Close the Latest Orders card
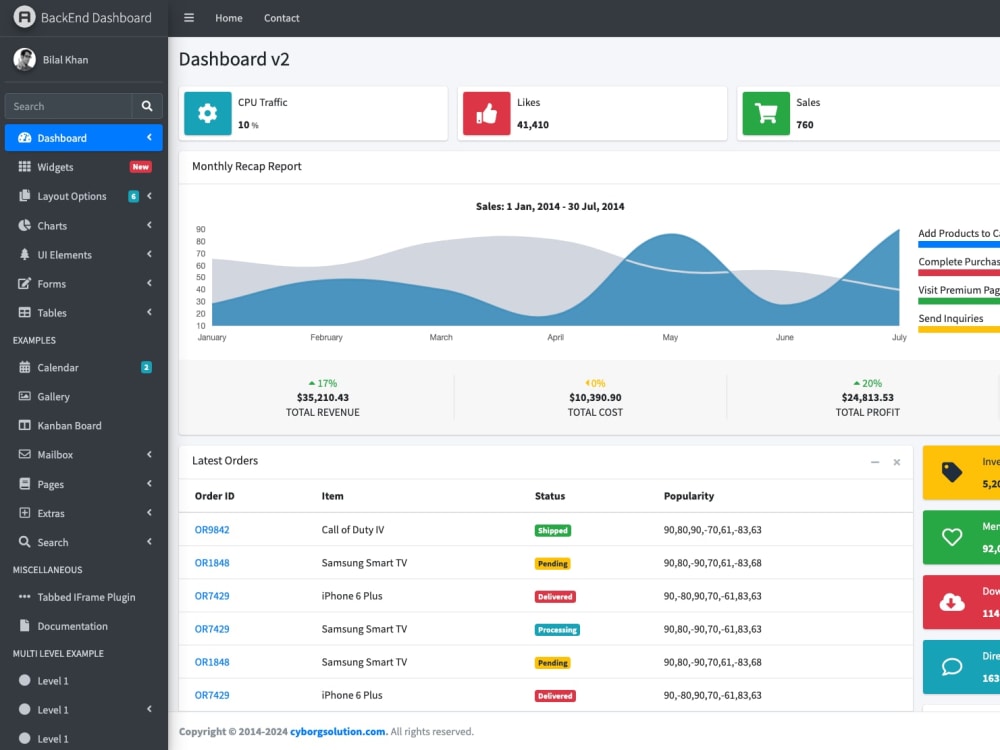 (x=897, y=462)
